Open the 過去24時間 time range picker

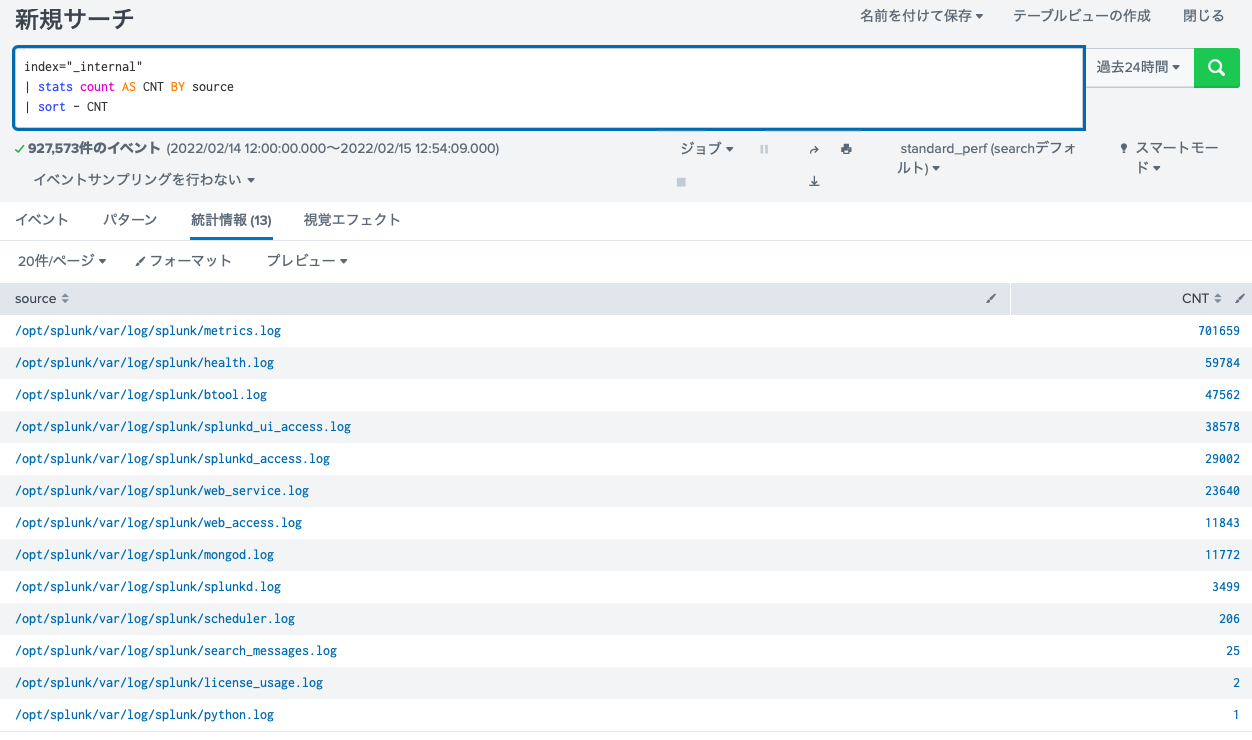pos(1138,67)
